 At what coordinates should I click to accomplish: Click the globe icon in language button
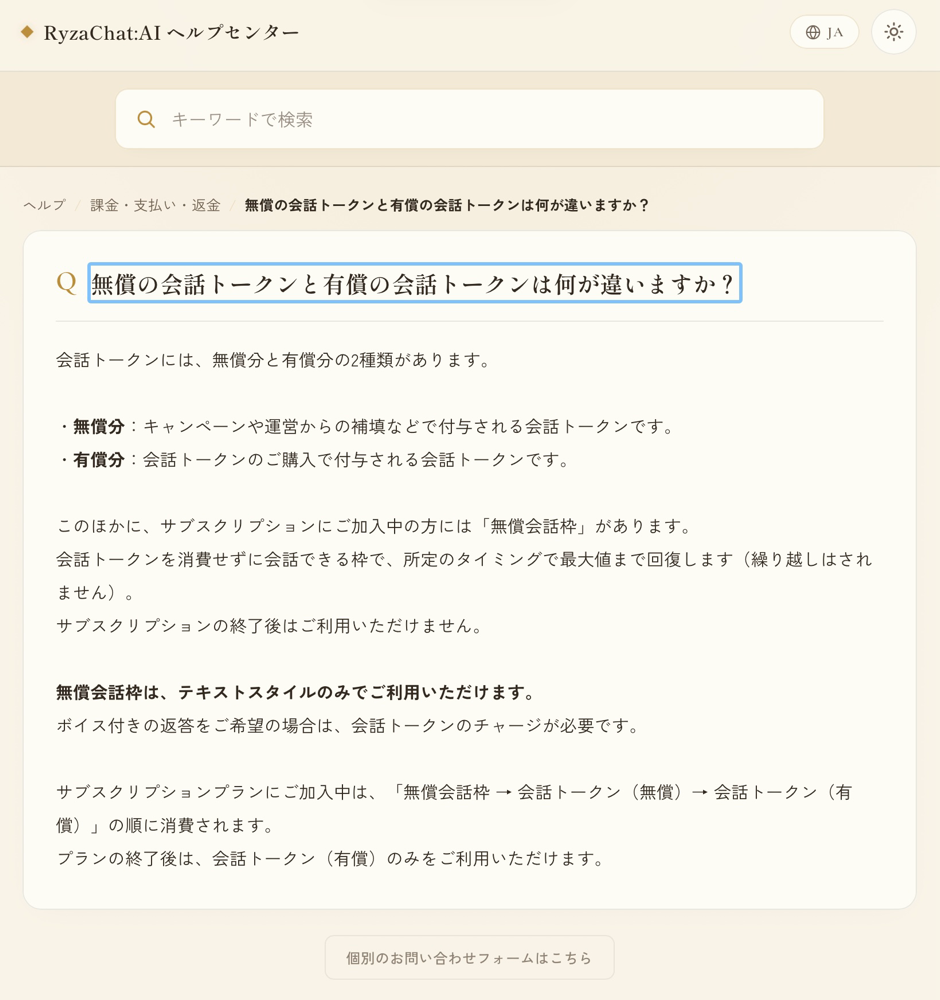(x=812, y=33)
